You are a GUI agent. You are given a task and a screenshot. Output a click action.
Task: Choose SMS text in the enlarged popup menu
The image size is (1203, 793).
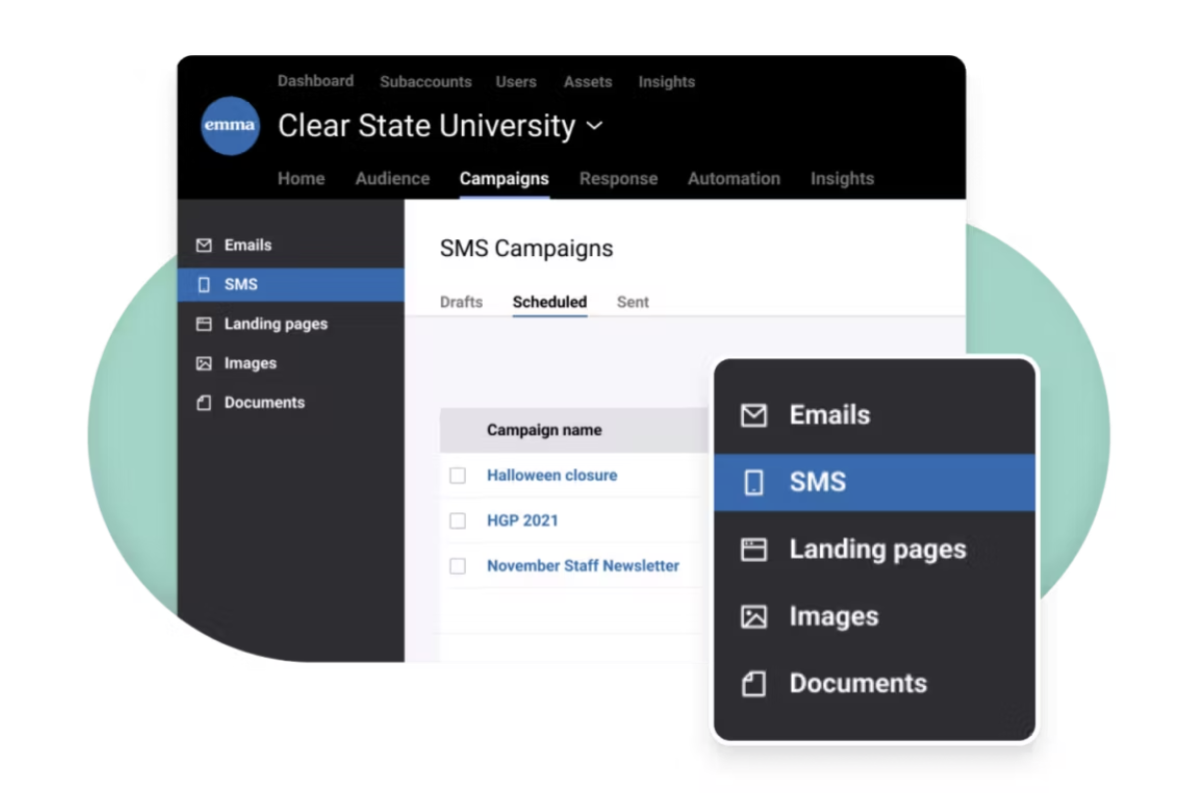pyautogui.click(x=818, y=482)
